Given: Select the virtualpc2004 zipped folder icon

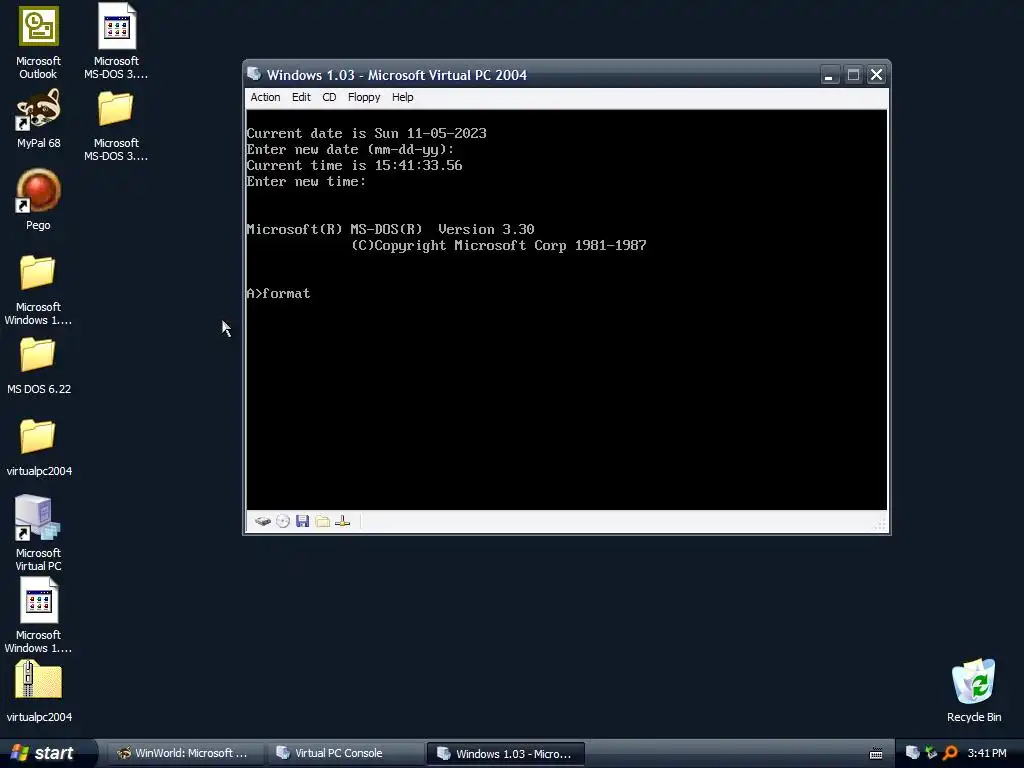Looking at the screenshot, I should click(x=38, y=680).
